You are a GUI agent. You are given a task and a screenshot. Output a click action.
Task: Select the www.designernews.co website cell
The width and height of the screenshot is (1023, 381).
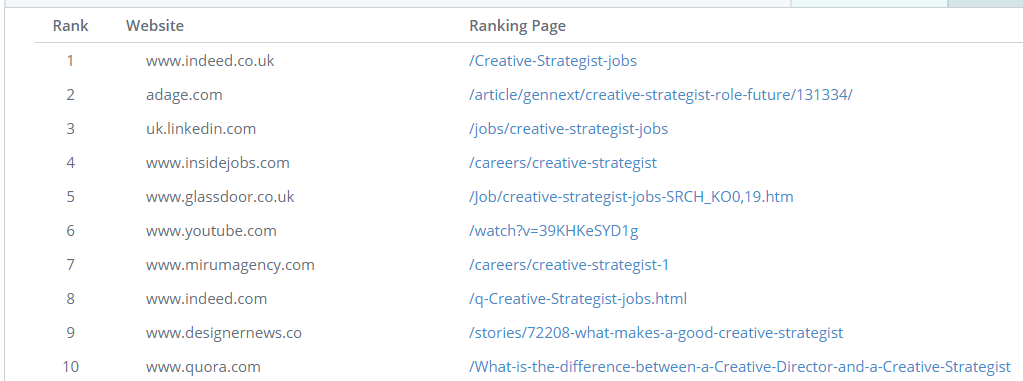[224, 333]
